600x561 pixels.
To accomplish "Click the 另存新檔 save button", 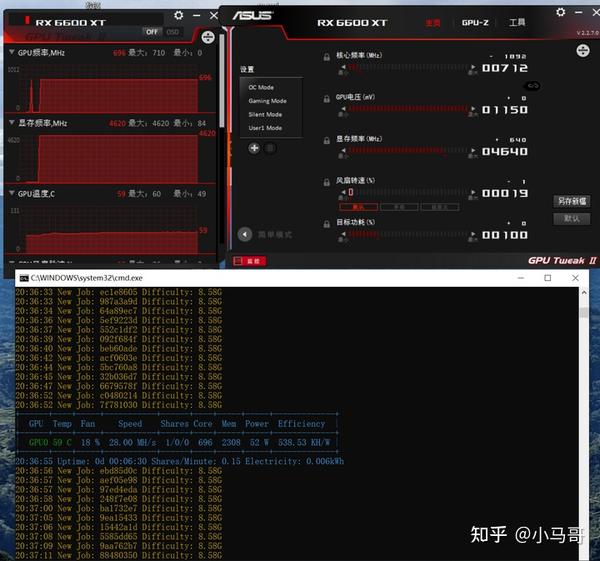I will tap(572, 201).
